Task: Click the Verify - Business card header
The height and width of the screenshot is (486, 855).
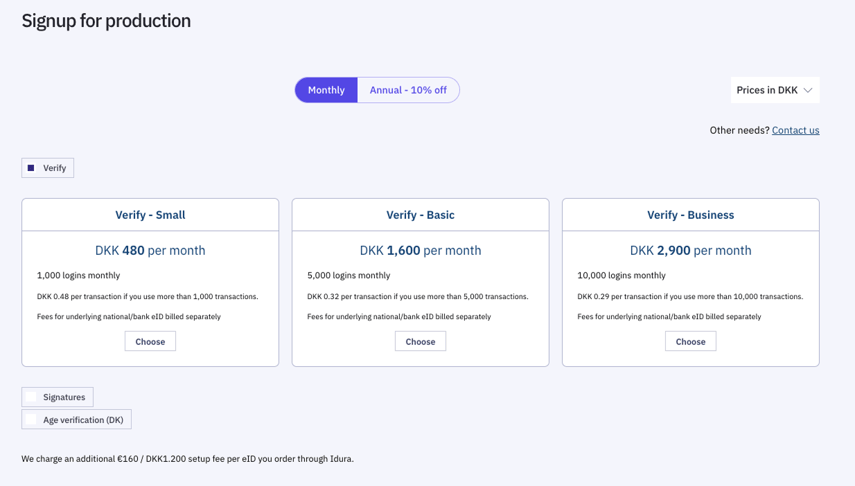Action: (690, 215)
